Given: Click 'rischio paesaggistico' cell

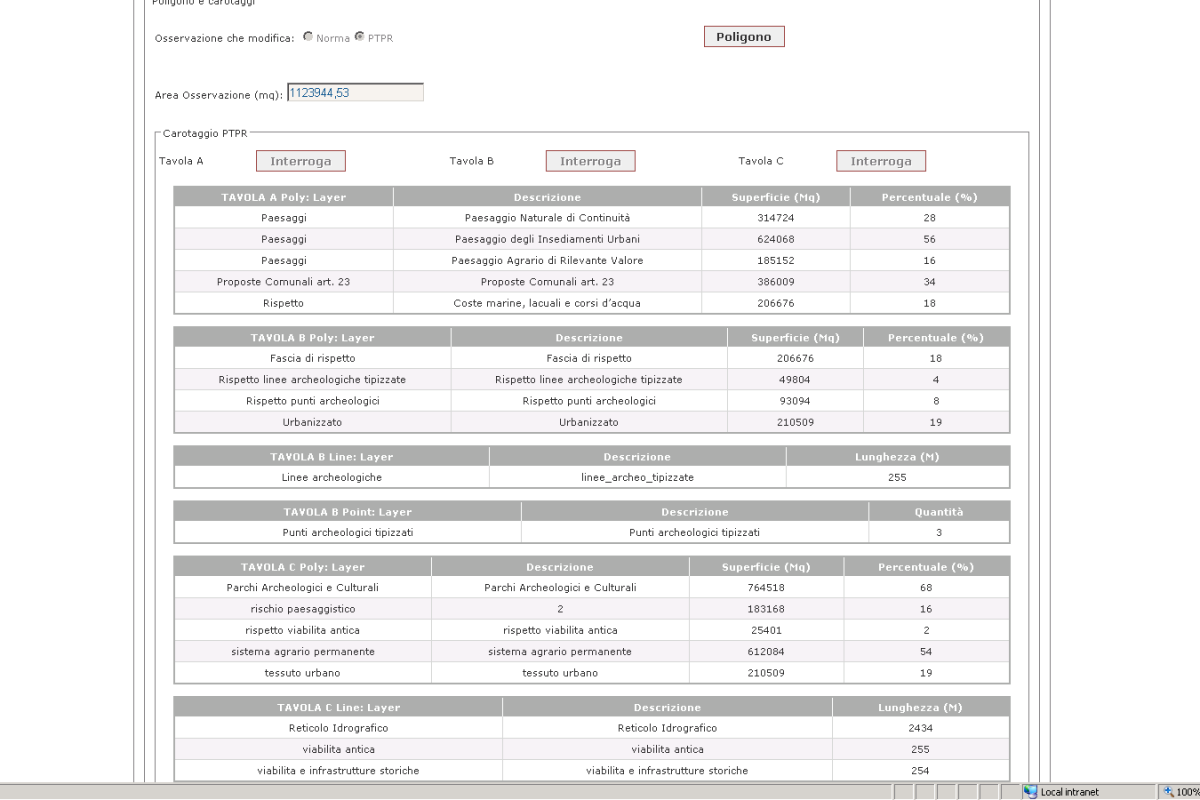Looking at the screenshot, I should (x=303, y=609).
